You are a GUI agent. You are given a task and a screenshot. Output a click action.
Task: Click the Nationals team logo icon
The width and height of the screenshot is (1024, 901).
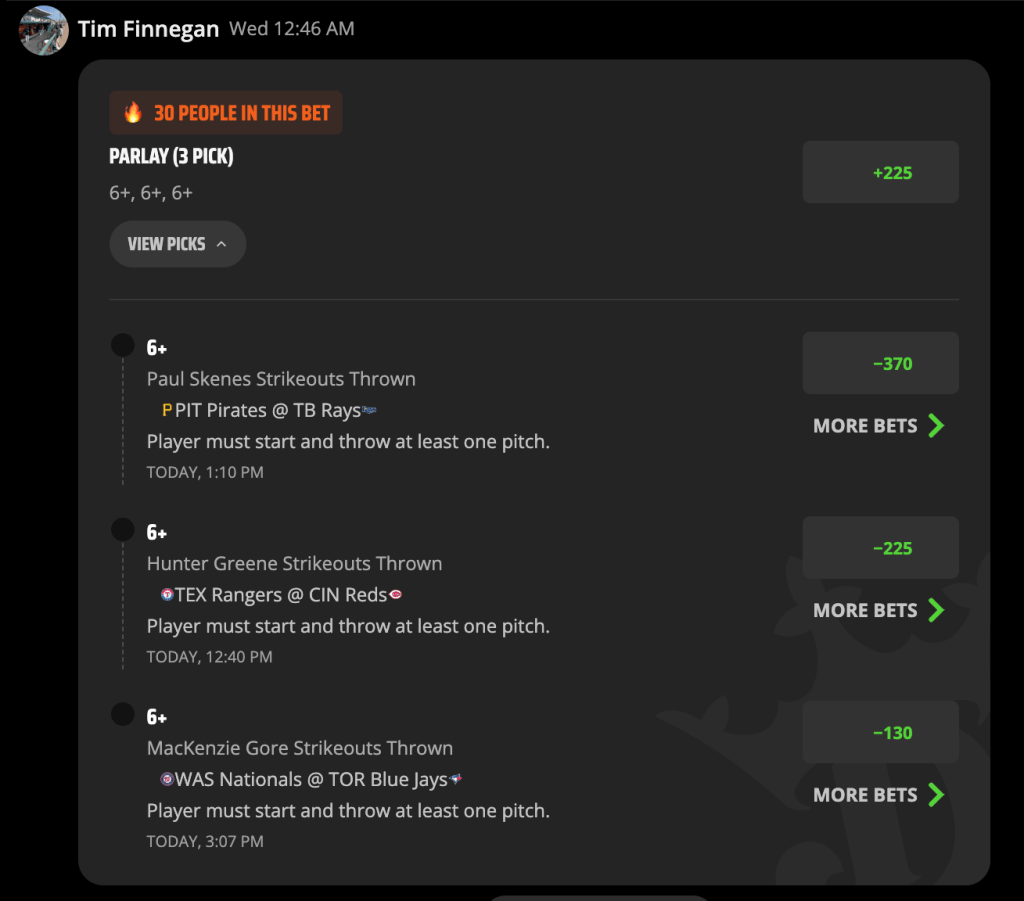pos(167,778)
